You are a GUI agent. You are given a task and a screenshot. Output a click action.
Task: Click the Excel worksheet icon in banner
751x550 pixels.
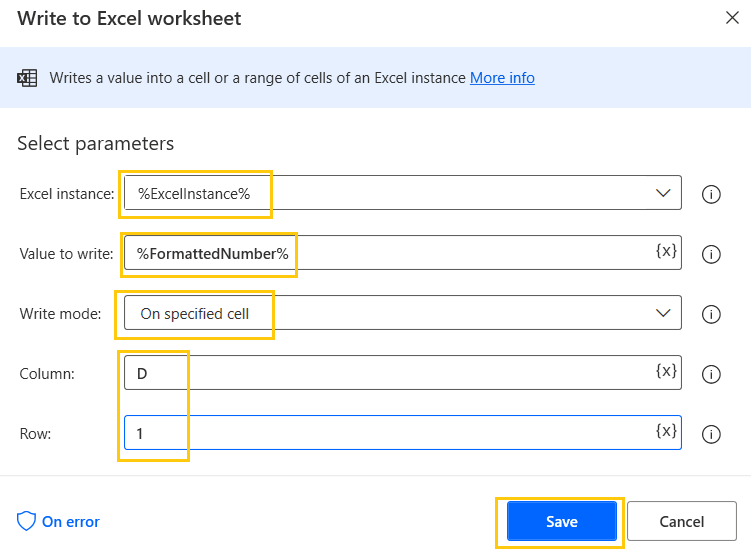click(x=27, y=78)
